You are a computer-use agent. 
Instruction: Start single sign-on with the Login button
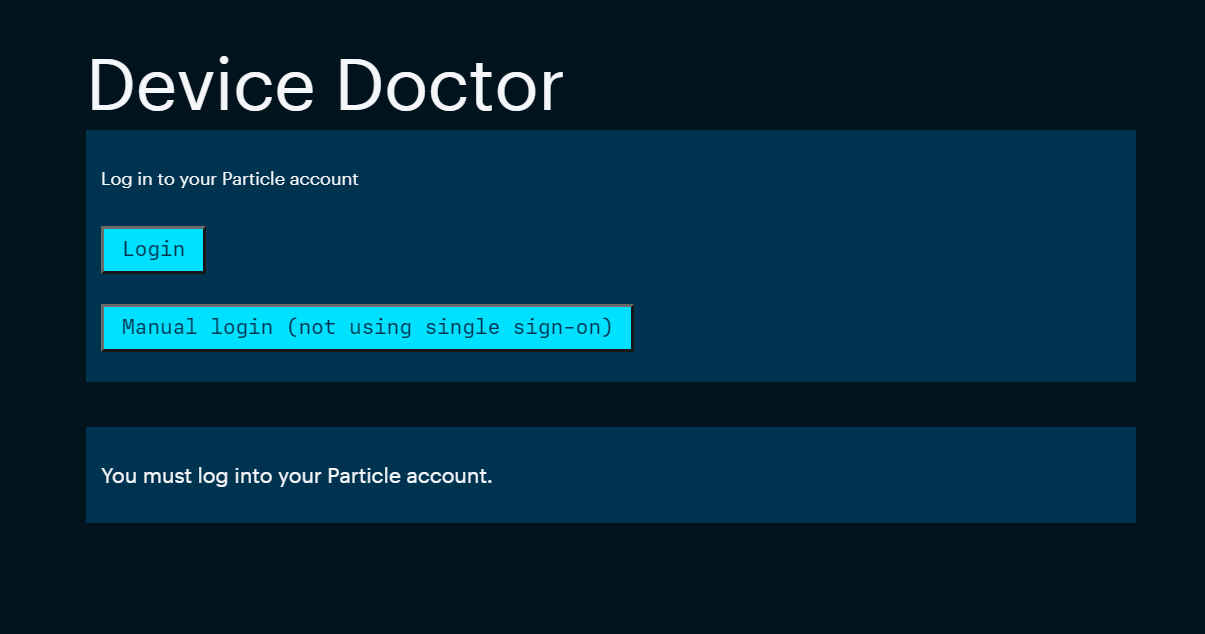click(x=153, y=249)
